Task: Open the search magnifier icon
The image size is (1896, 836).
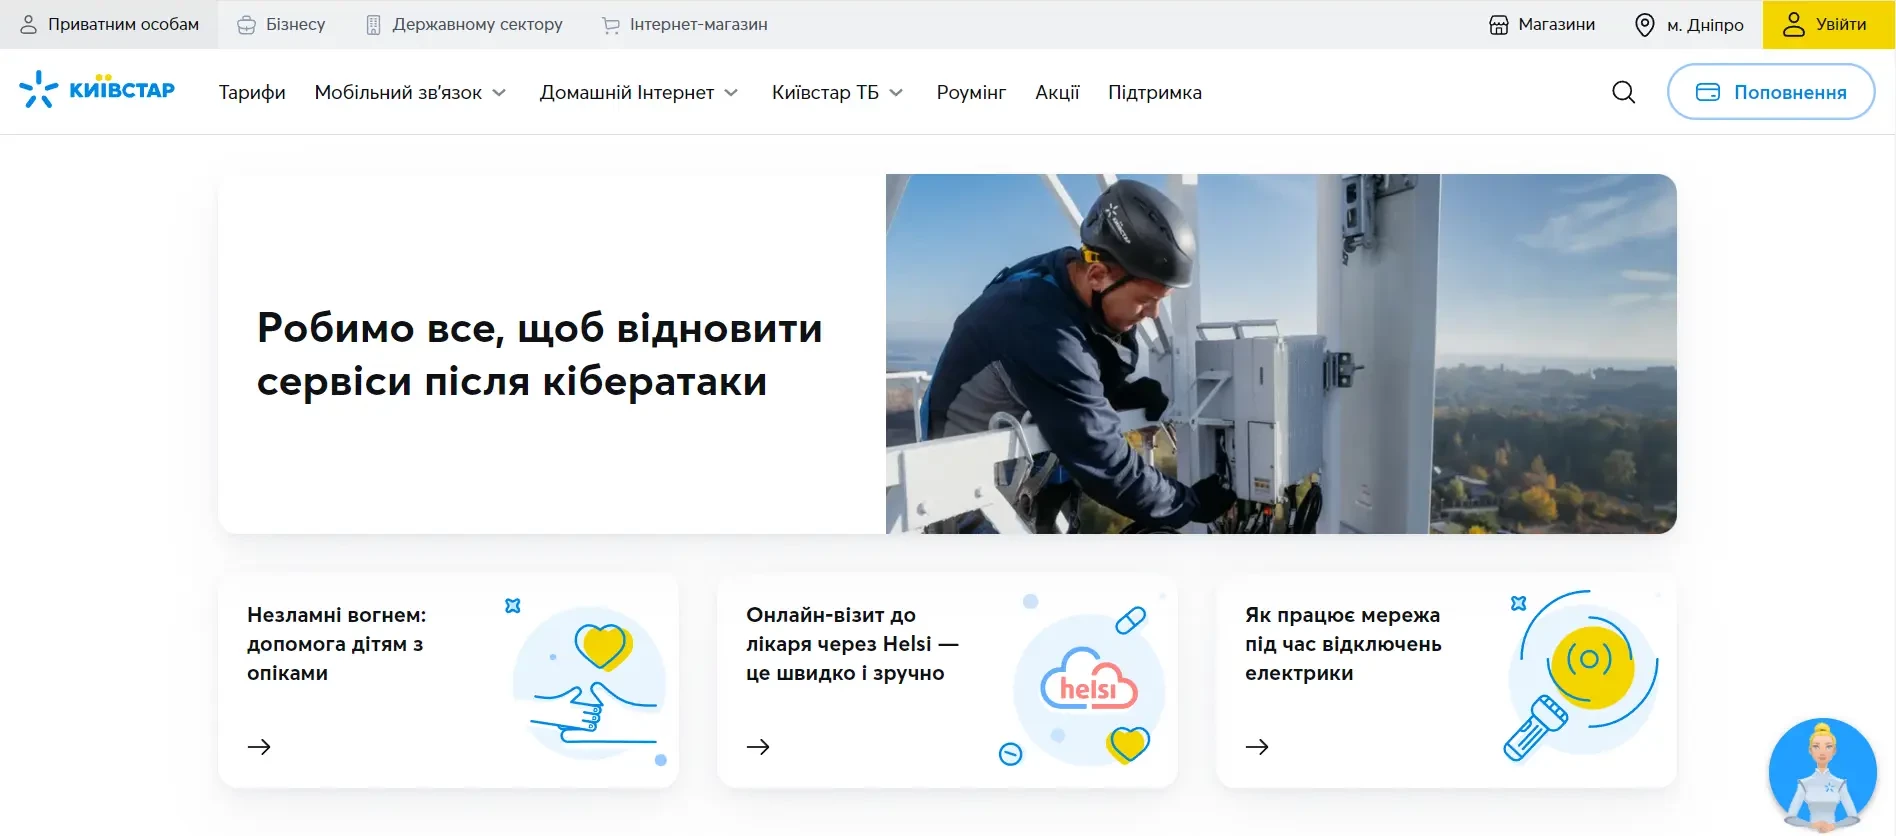Action: [x=1624, y=93]
